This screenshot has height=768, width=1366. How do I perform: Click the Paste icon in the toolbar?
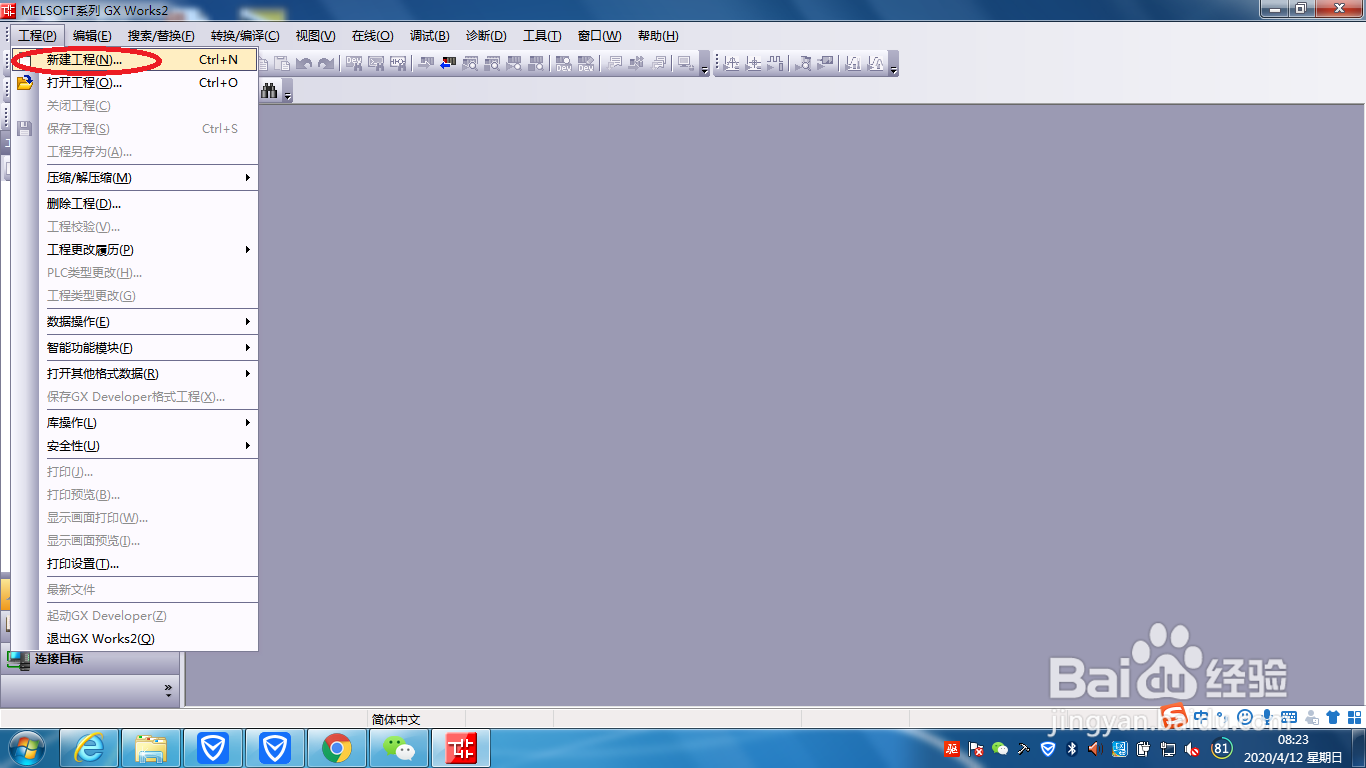tap(282, 63)
